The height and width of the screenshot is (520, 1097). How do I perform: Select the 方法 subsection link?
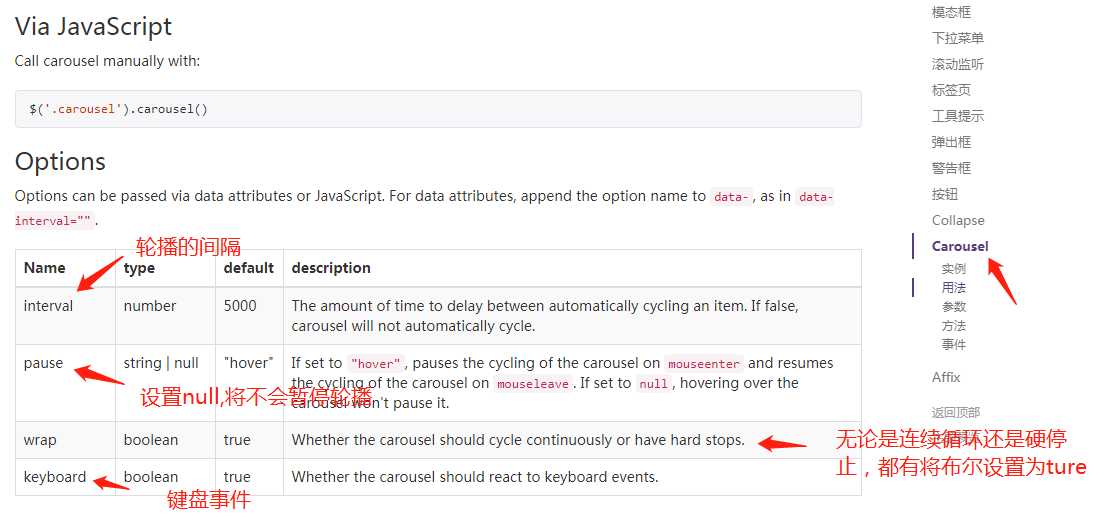(x=954, y=326)
